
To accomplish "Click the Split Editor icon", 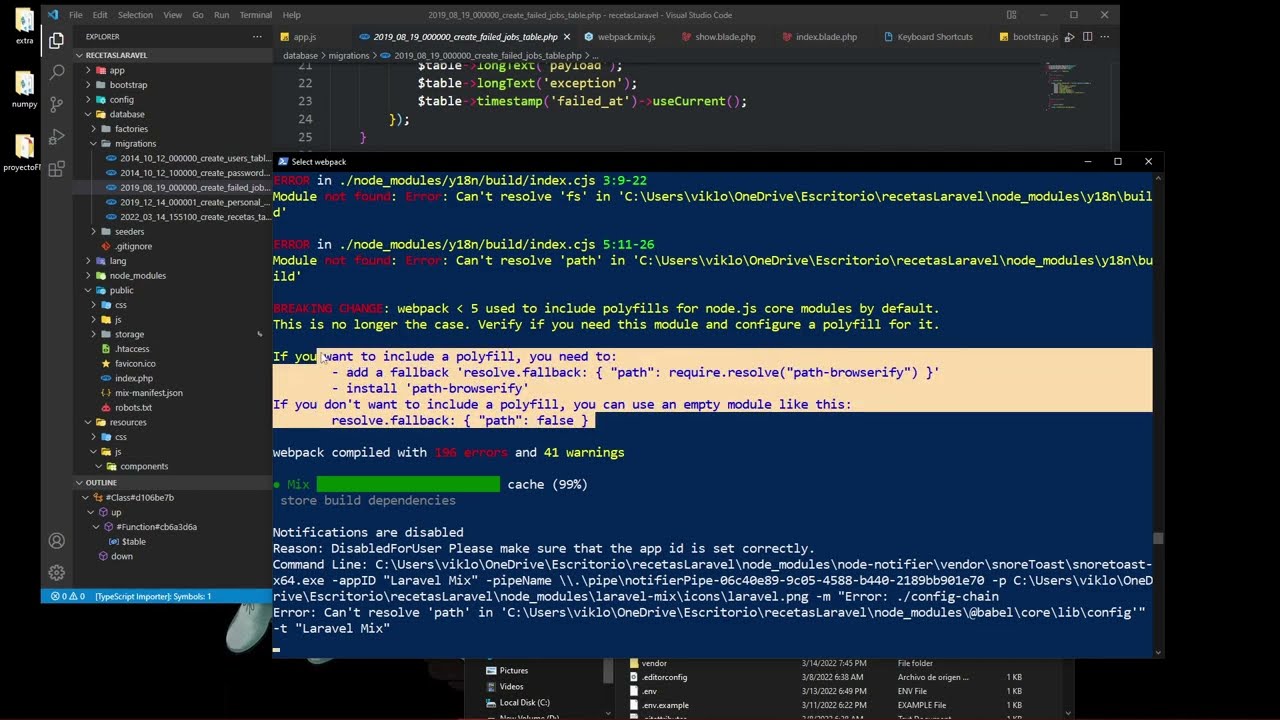I will 1087,37.
